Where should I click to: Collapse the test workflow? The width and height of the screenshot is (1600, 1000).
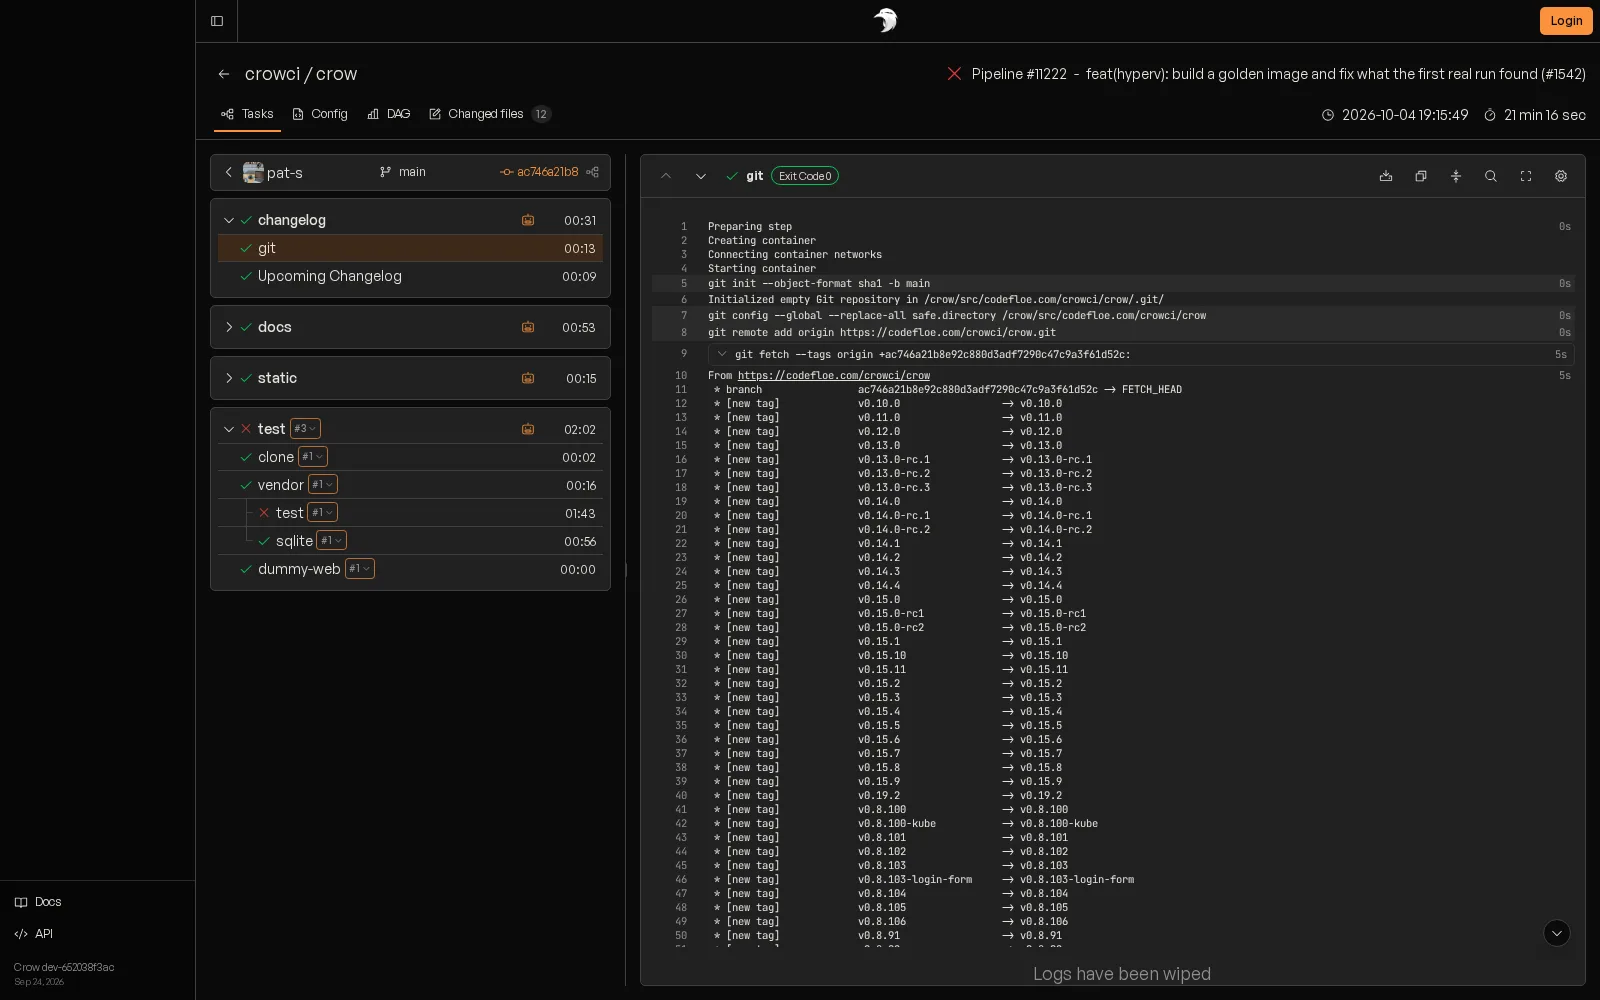229,429
